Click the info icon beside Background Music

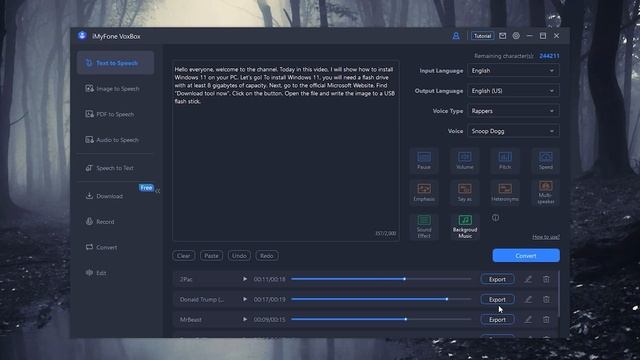point(495,218)
